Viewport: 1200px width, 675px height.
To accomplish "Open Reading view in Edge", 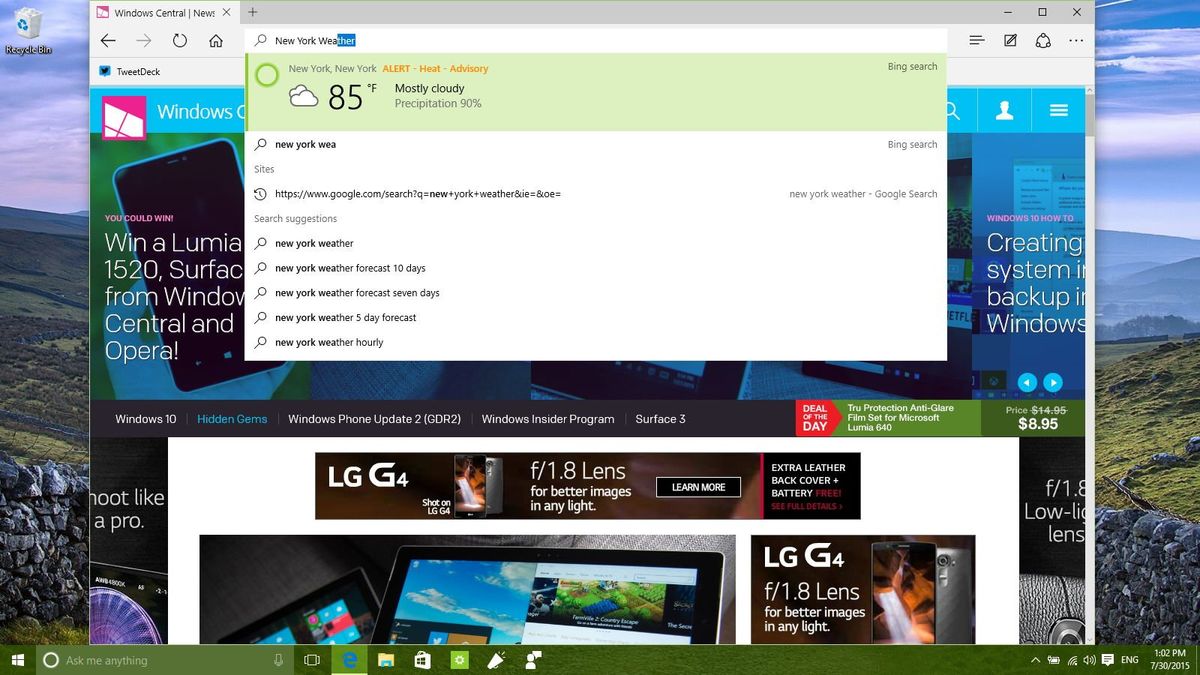I will click(976, 40).
